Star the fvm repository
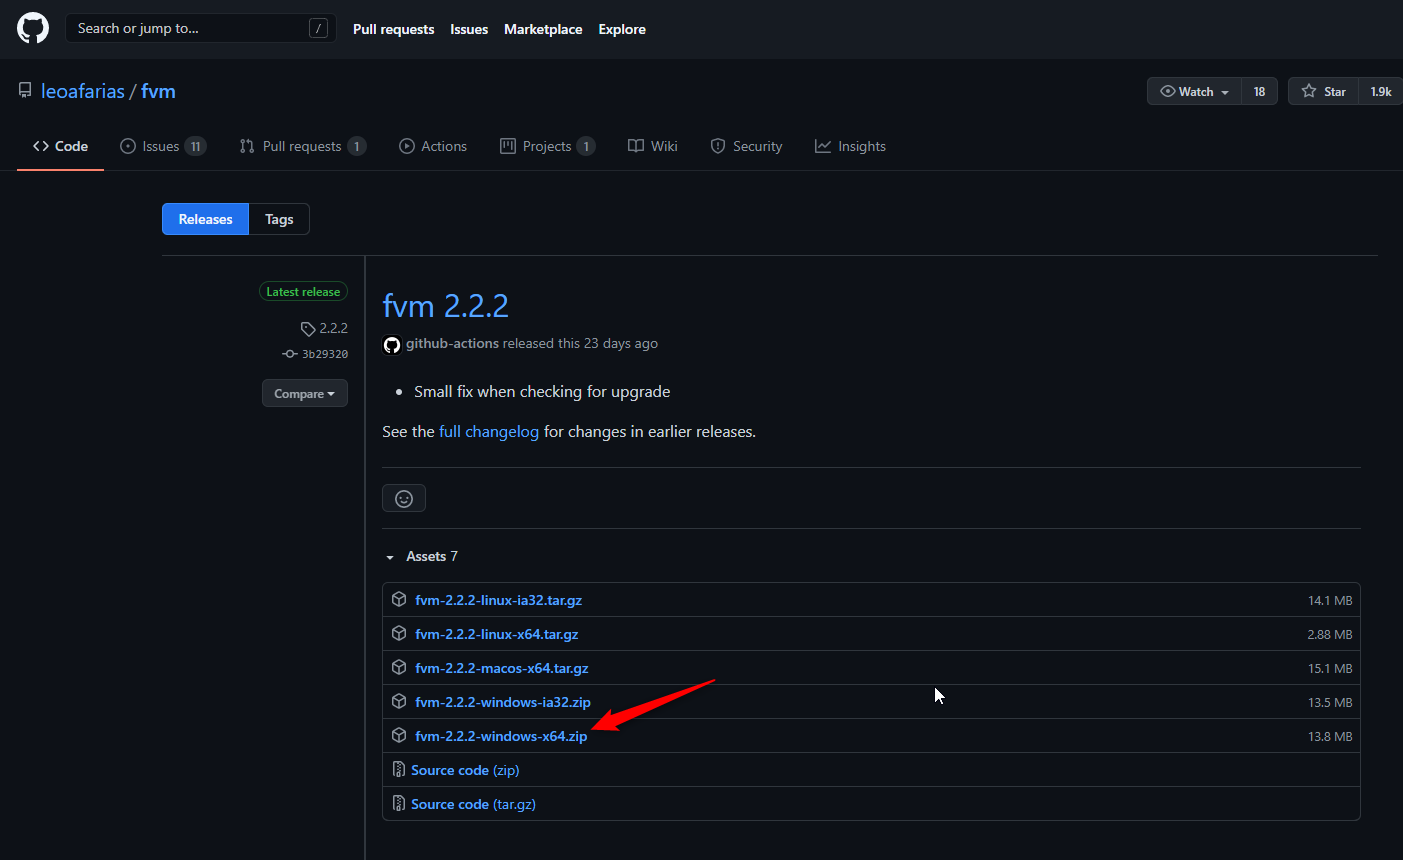Screen dimensions: 1403x860 [x=1324, y=91]
